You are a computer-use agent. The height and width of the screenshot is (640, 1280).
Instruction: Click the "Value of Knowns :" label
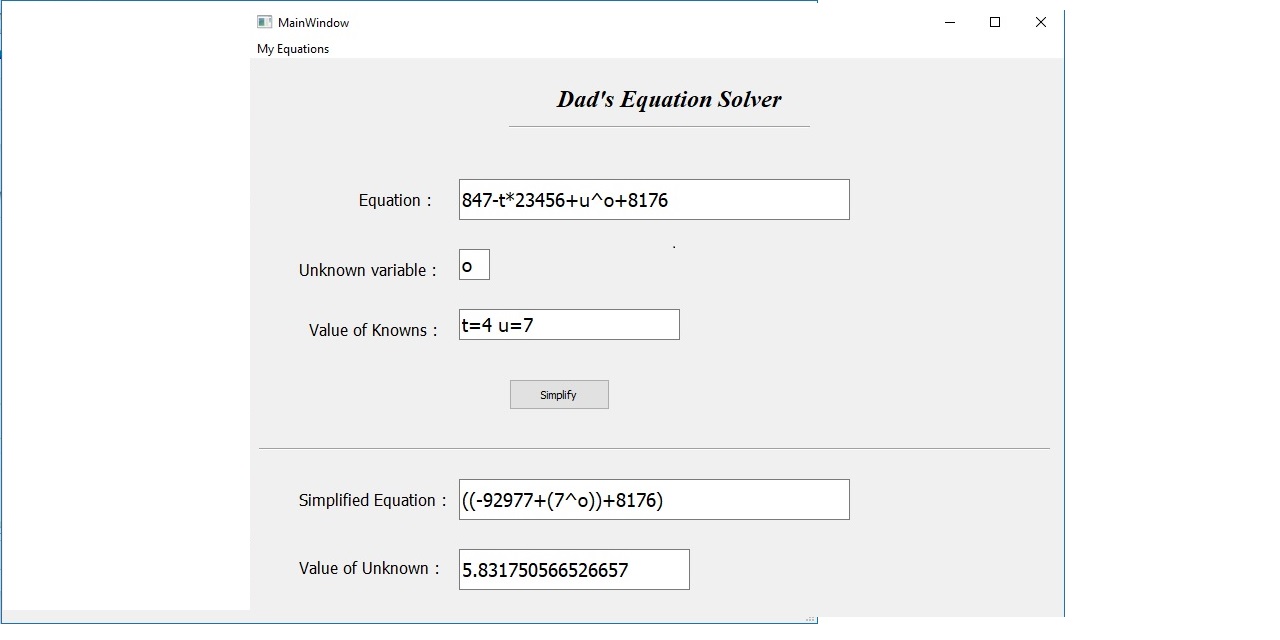click(x=373, y=330)
